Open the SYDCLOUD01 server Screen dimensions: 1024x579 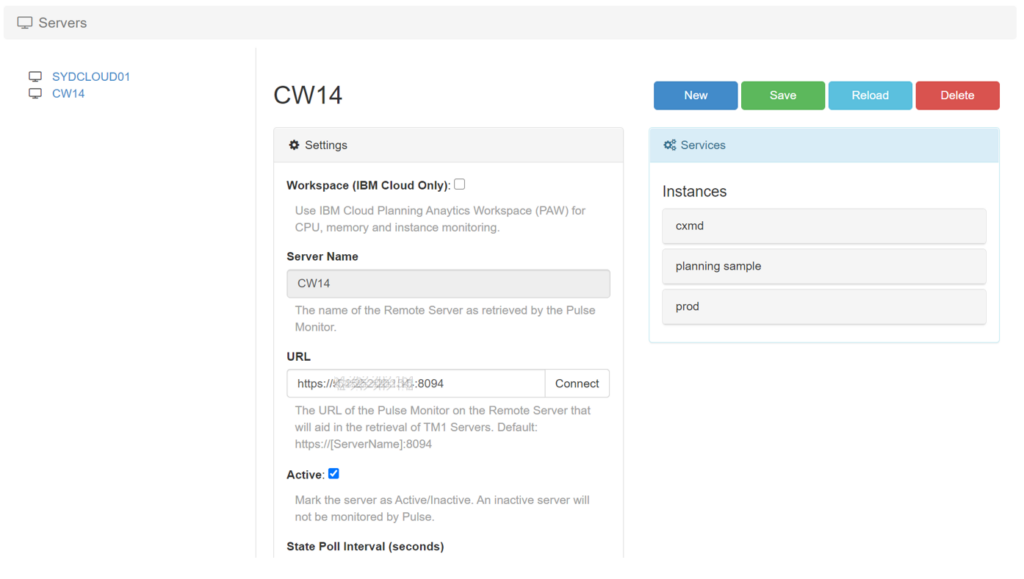click(x=91, y=77)
